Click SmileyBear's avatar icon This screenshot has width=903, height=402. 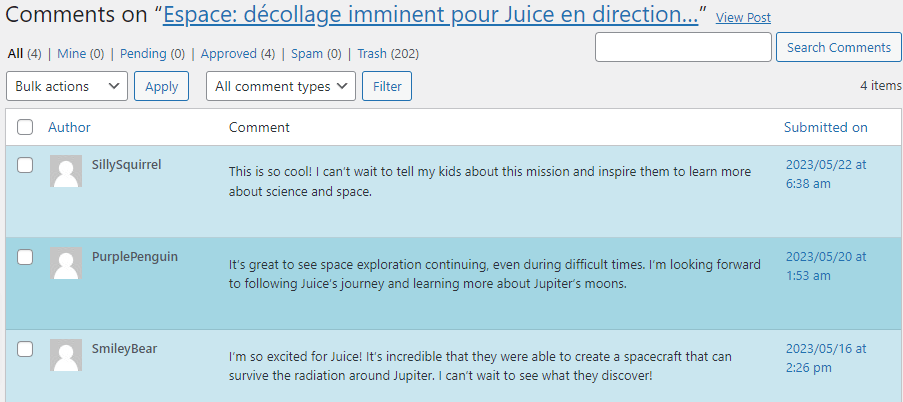[x=66, y=355]
